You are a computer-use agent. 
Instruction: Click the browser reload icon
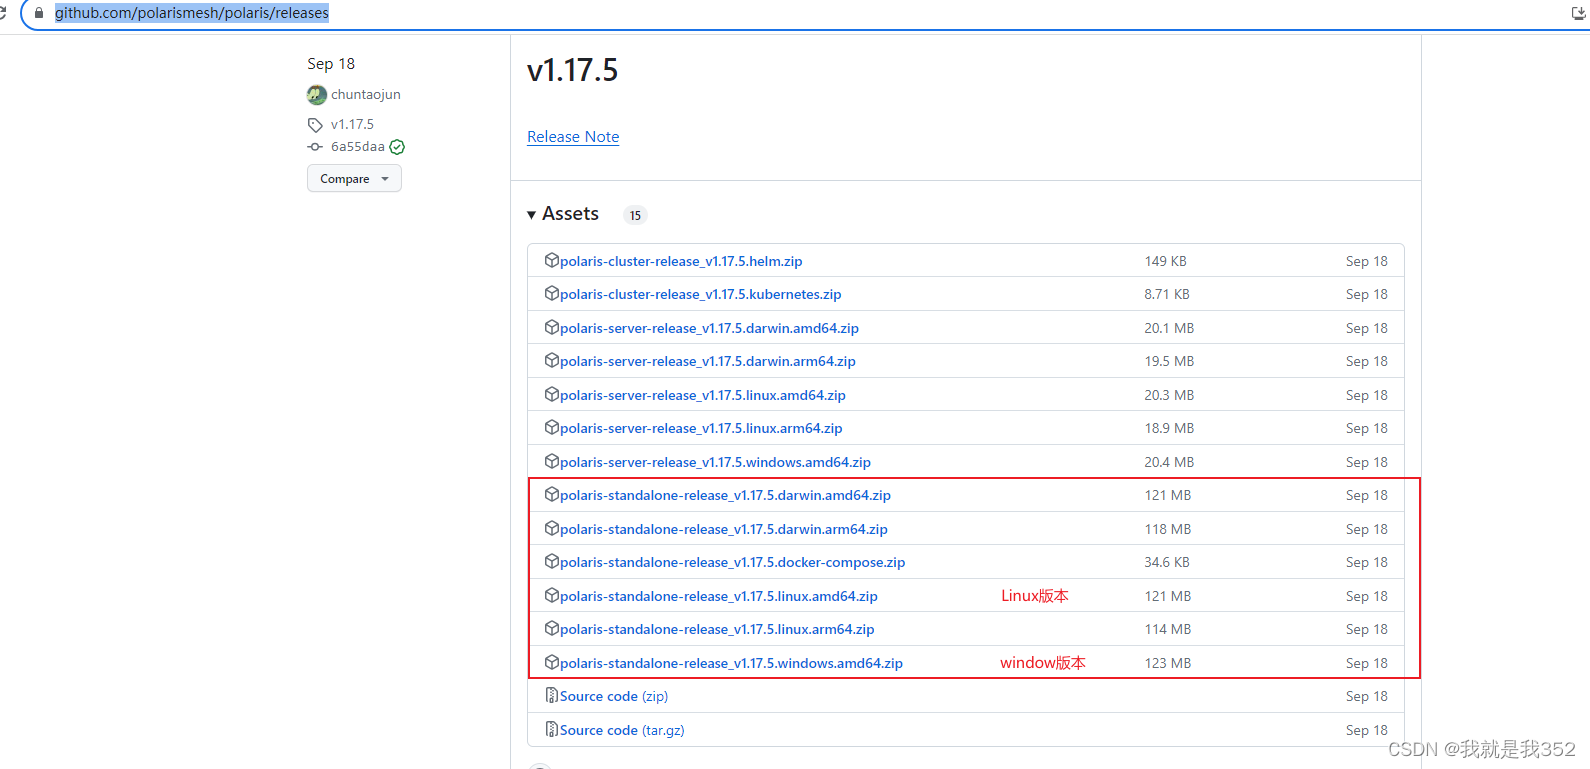[x=3, y=13]
